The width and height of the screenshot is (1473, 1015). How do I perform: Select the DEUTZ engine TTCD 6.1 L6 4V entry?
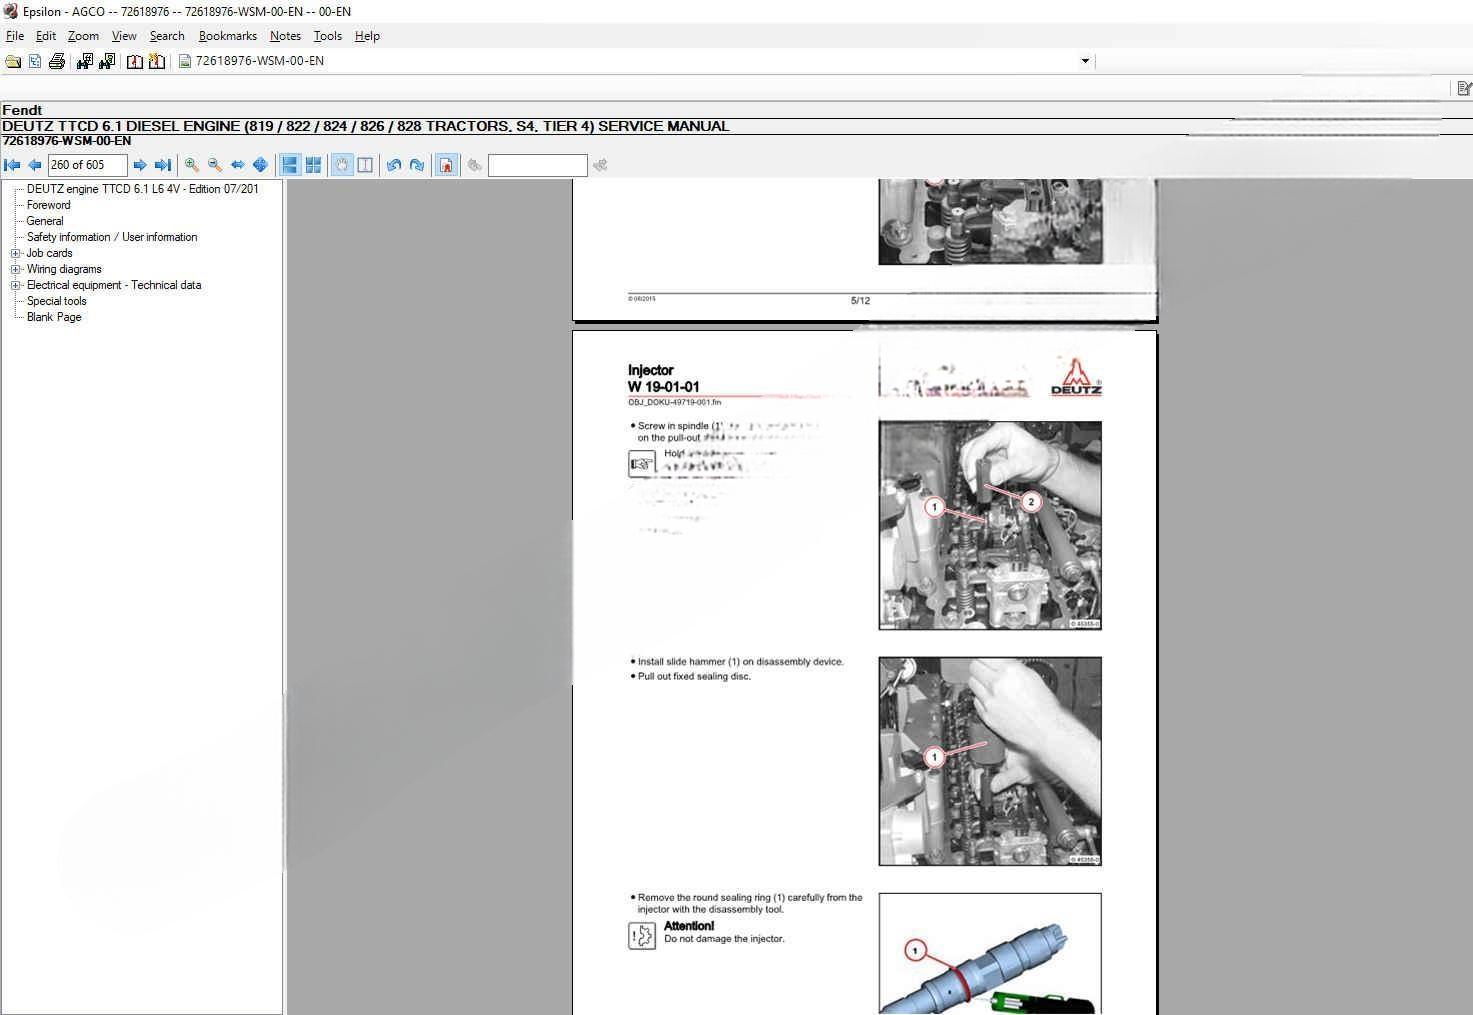point(143,189)
